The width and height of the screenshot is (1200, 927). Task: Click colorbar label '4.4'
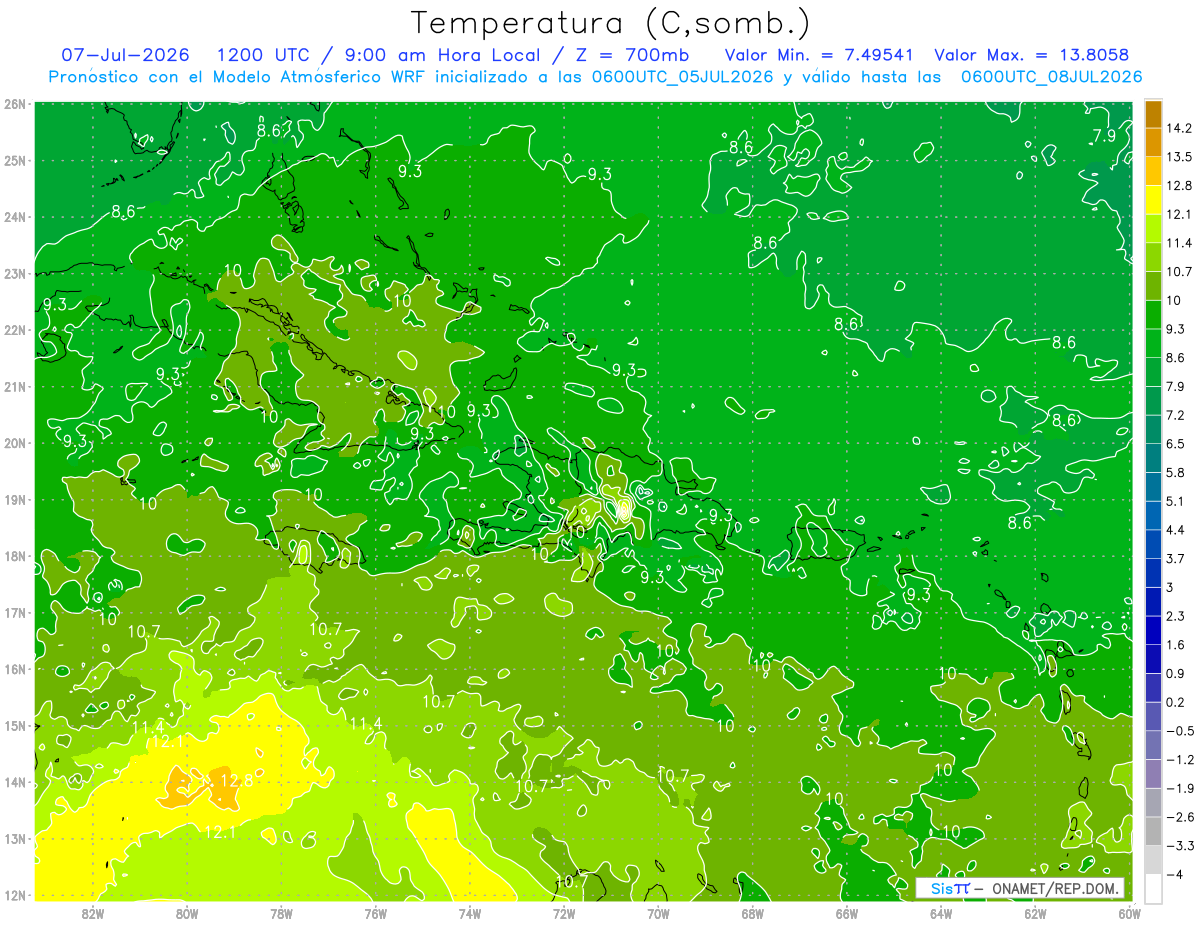click(x=1176, y=529)
